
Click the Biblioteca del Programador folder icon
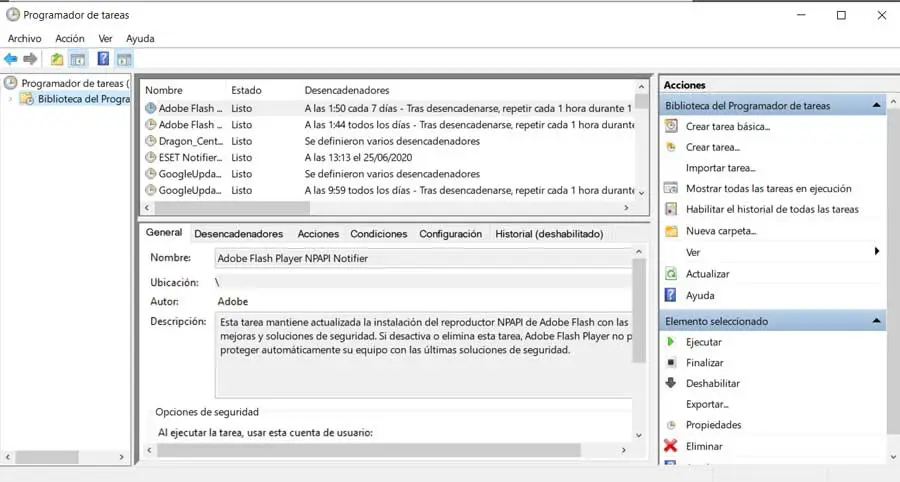26,99
